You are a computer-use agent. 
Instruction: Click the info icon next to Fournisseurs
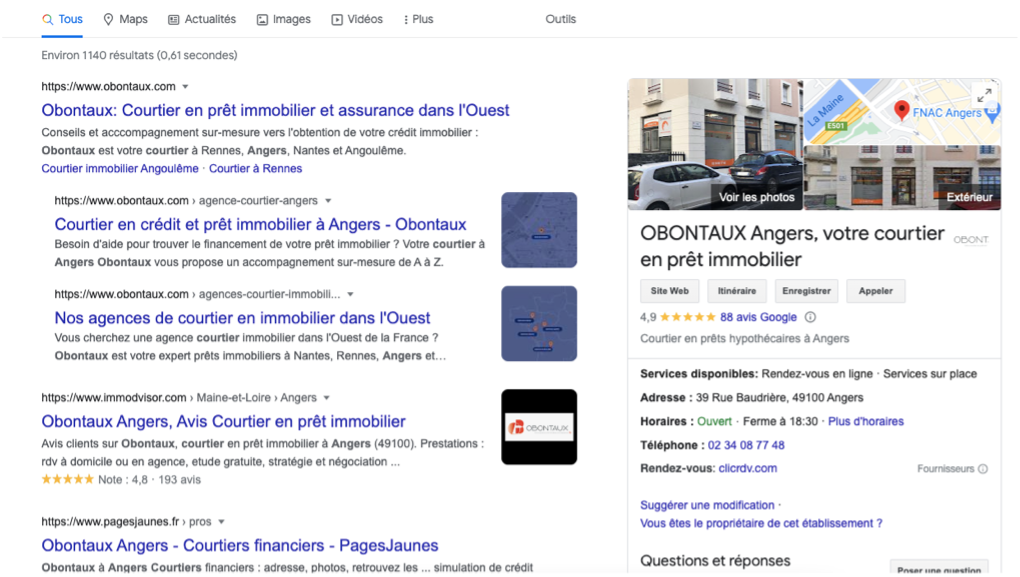point(983,469)
